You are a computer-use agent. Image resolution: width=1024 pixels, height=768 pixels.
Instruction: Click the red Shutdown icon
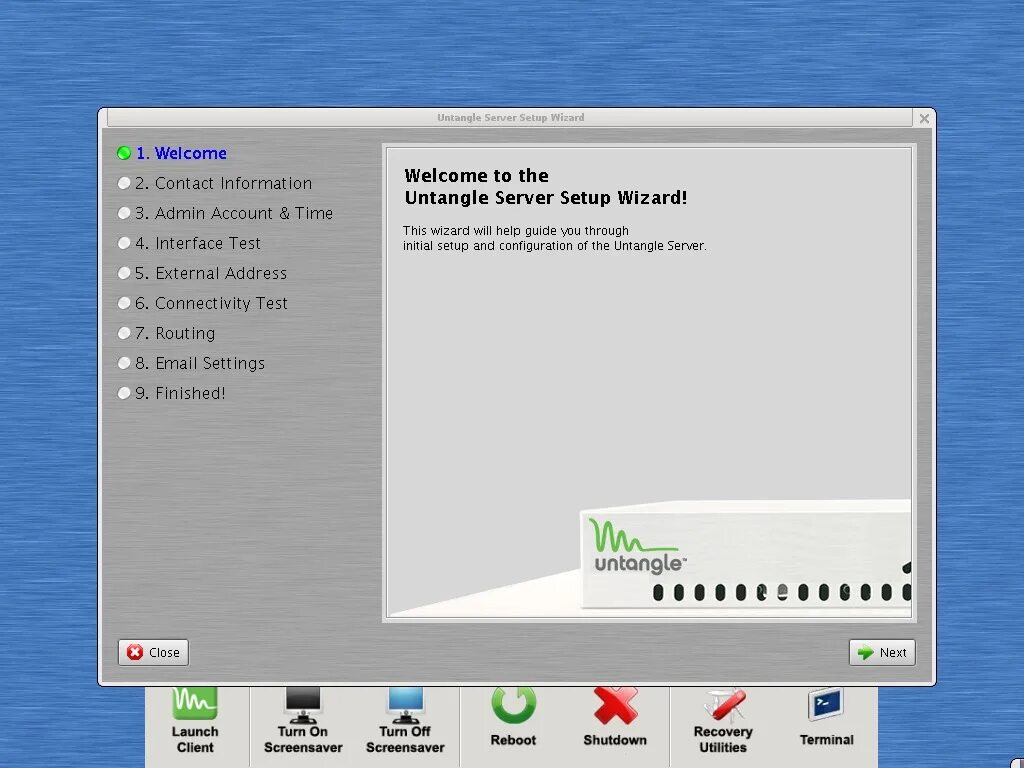click(x=615, y=704)
